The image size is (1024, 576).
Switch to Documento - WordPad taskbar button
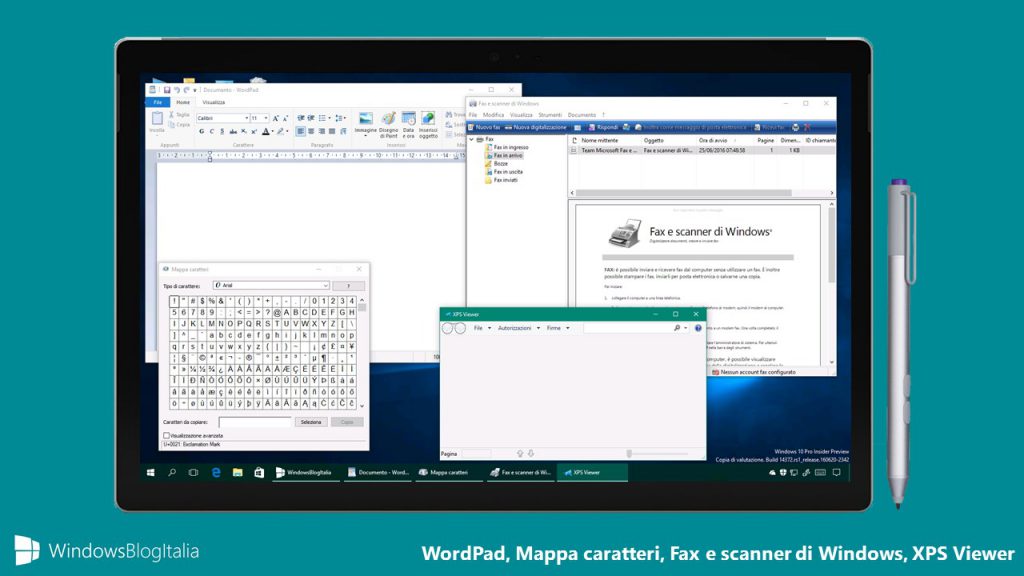[379, 472]
